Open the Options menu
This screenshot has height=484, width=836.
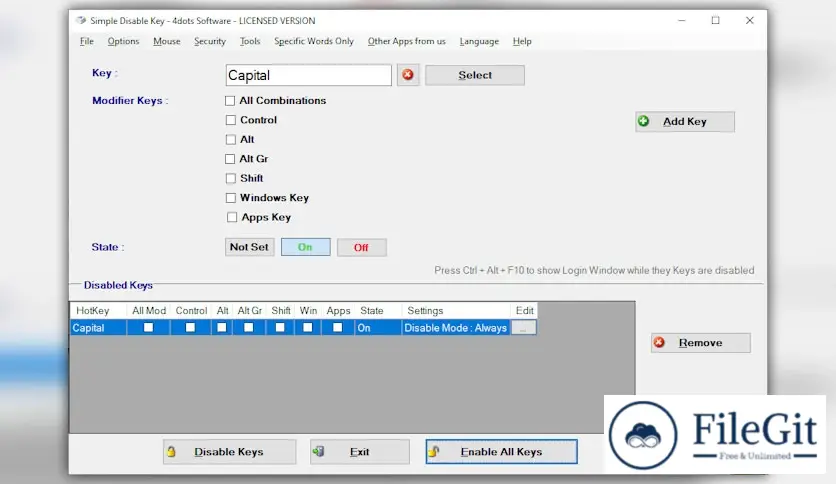[123, 41]
